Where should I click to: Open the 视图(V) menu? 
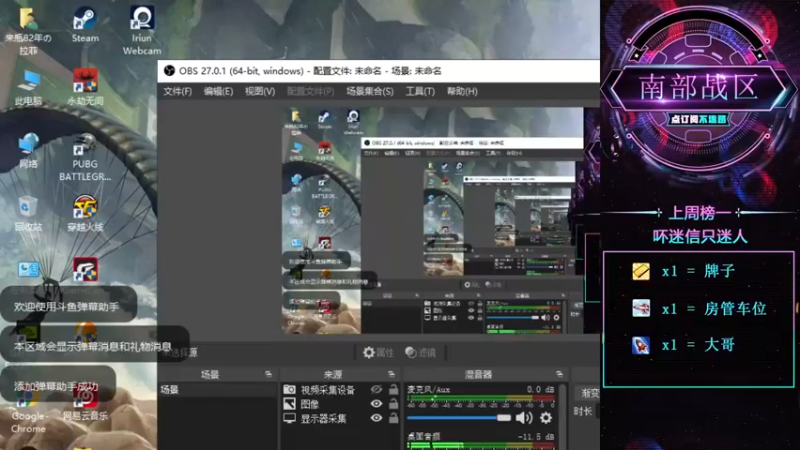260,91
